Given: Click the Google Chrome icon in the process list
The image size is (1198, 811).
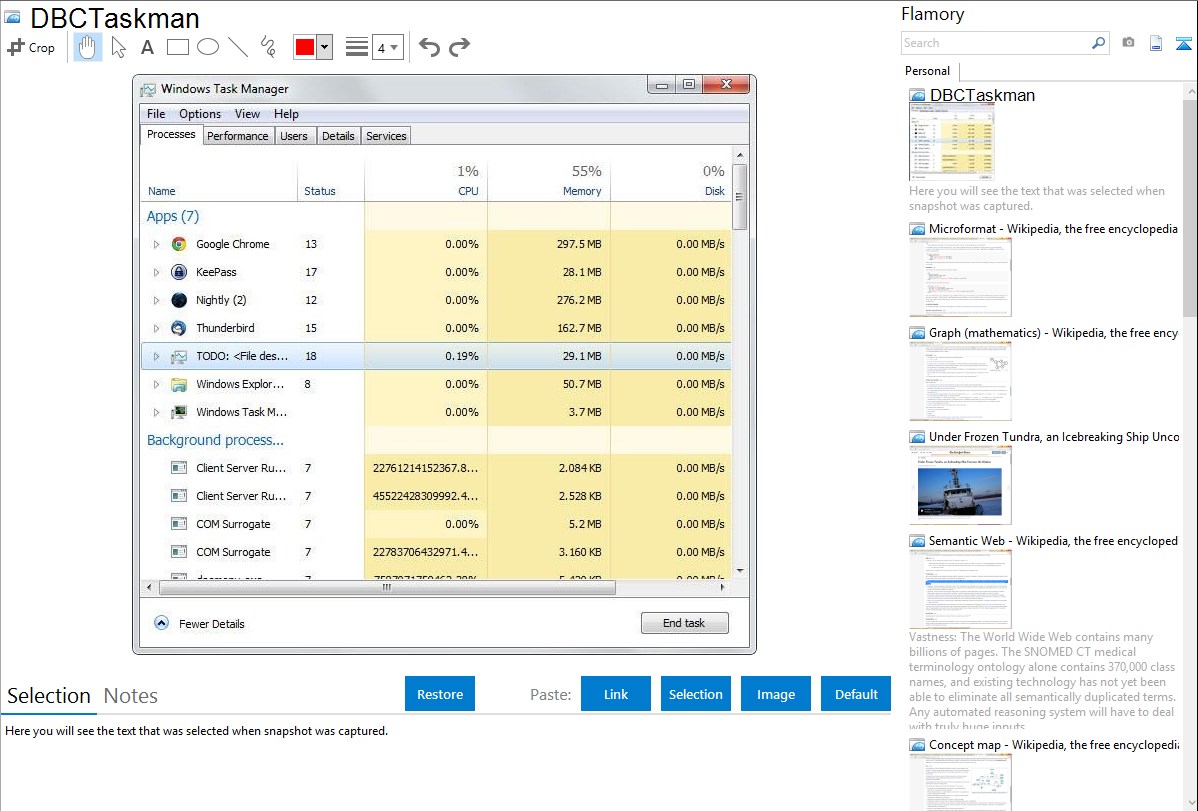Looking at the screenshot, I should click(x=179, y=244).
